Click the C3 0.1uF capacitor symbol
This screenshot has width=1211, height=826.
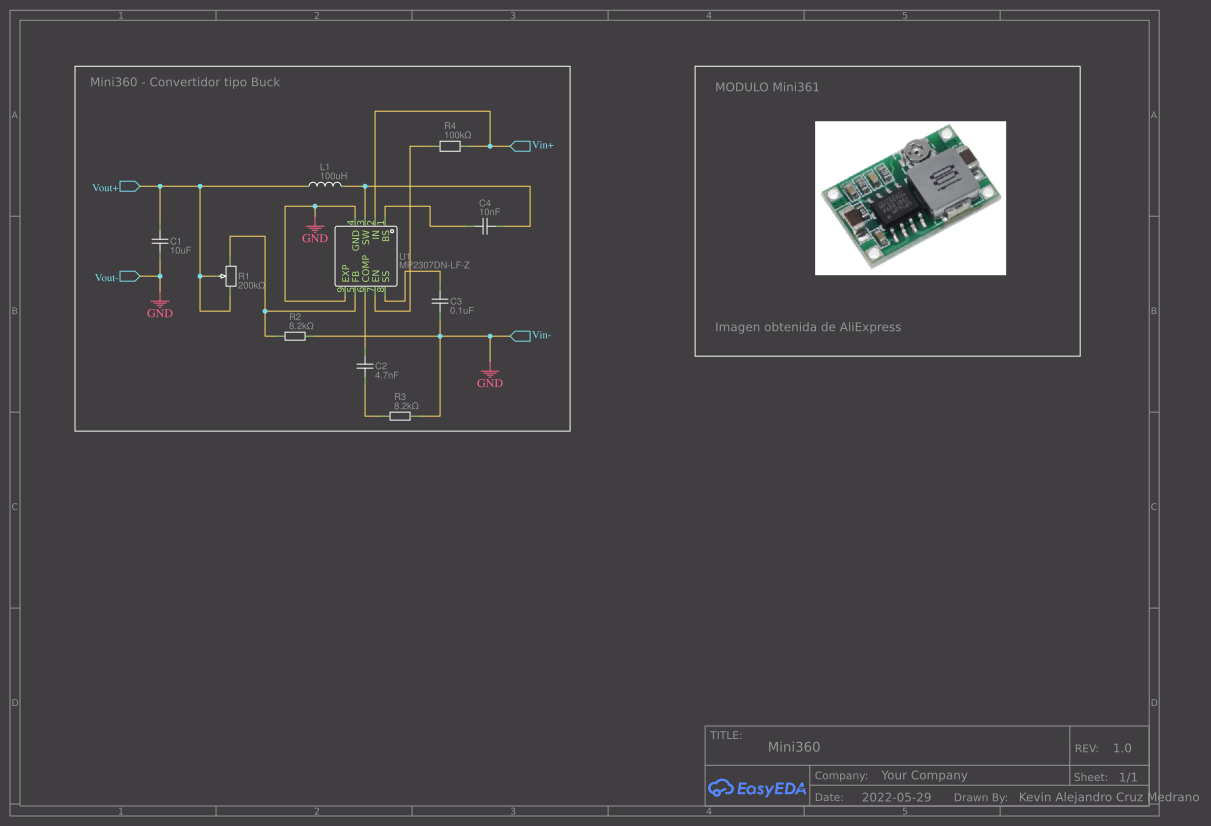point(439,301)
